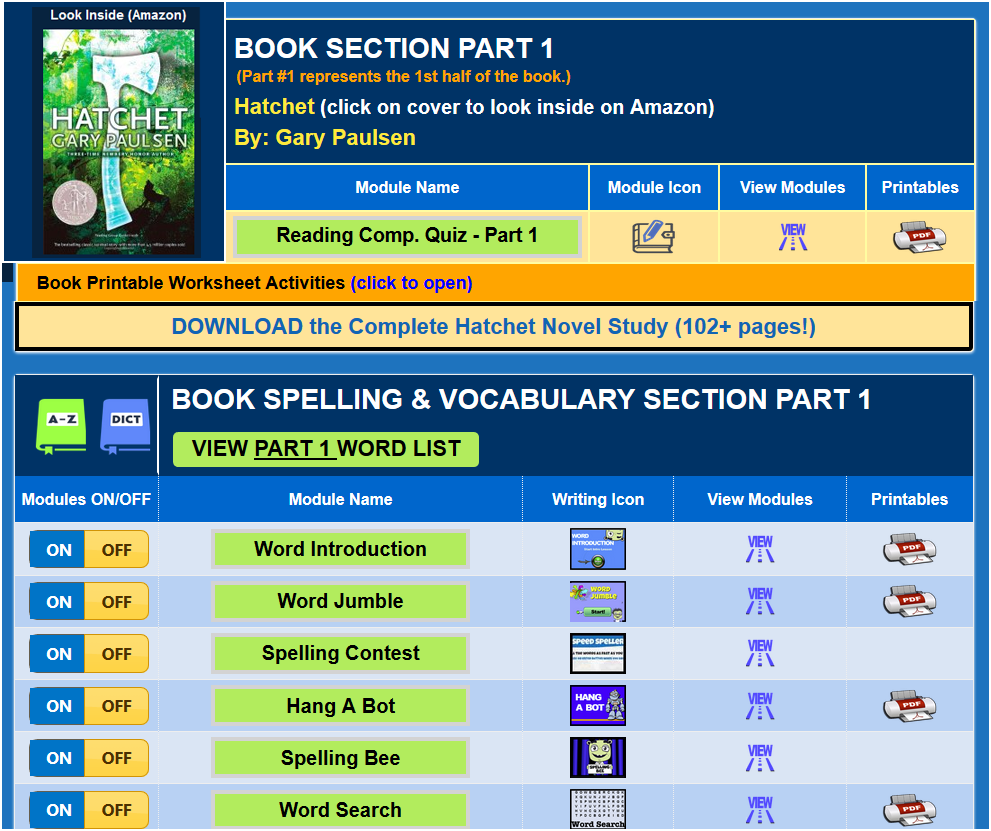Click the Speed Speller contest icon
The image size is (991, 831).
coord(598,653)
